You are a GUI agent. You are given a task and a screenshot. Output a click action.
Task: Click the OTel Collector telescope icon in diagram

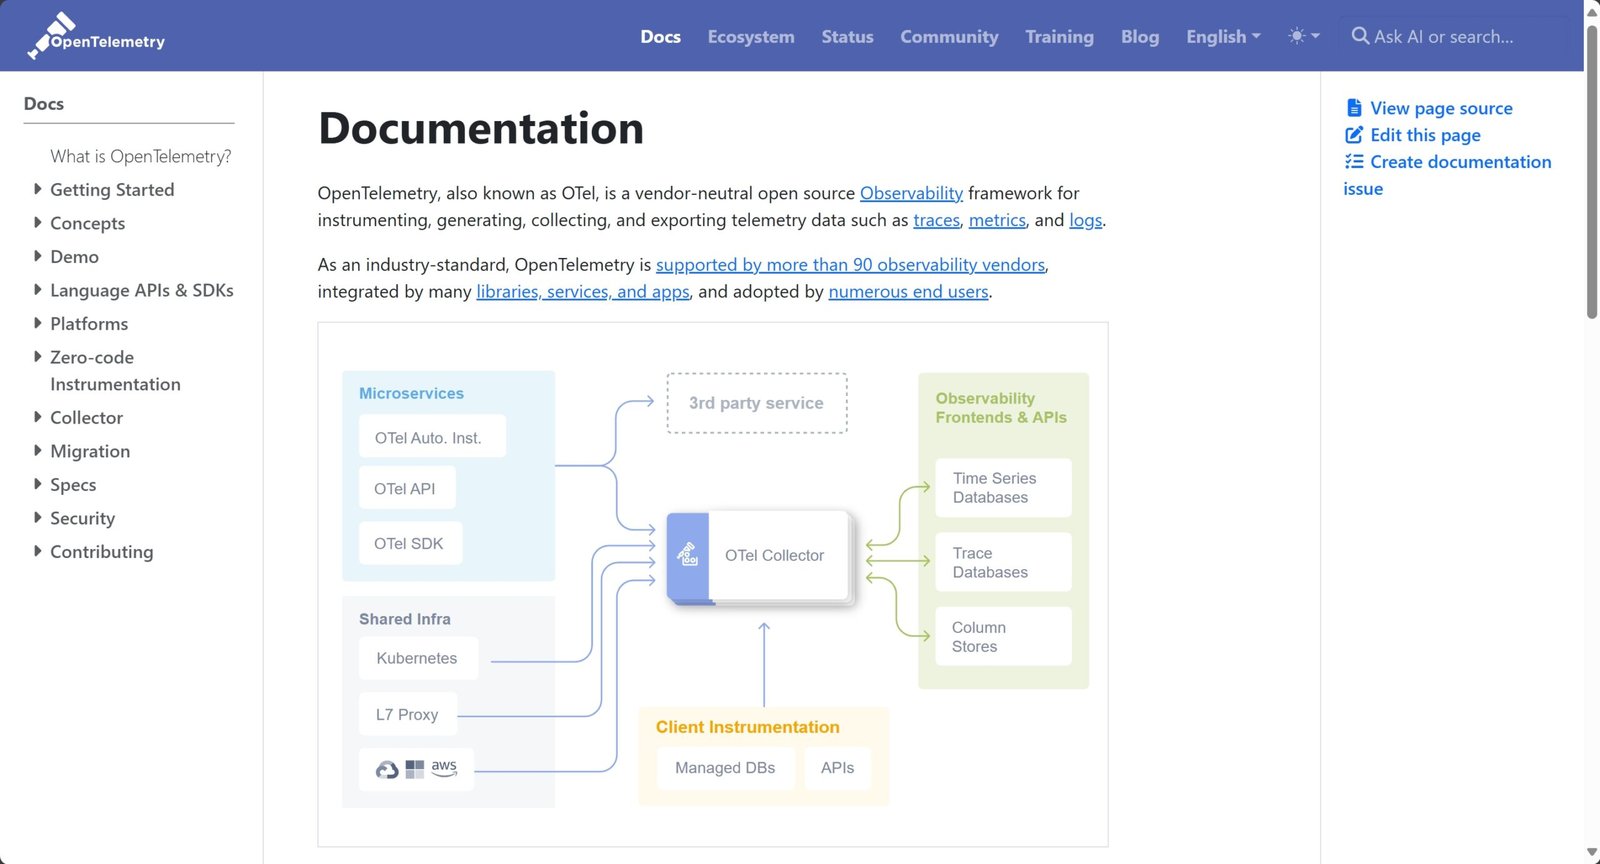(x=688, y=555)
